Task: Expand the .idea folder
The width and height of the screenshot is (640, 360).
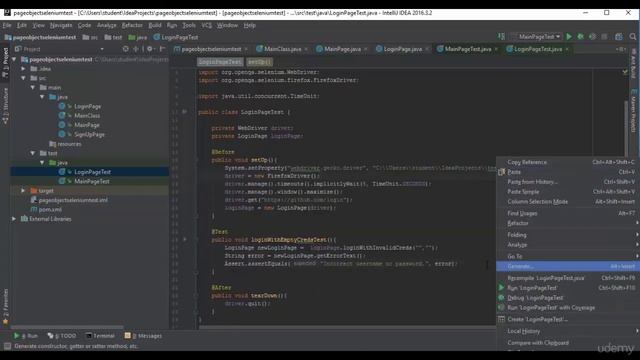Action: [x=23, y=69]
